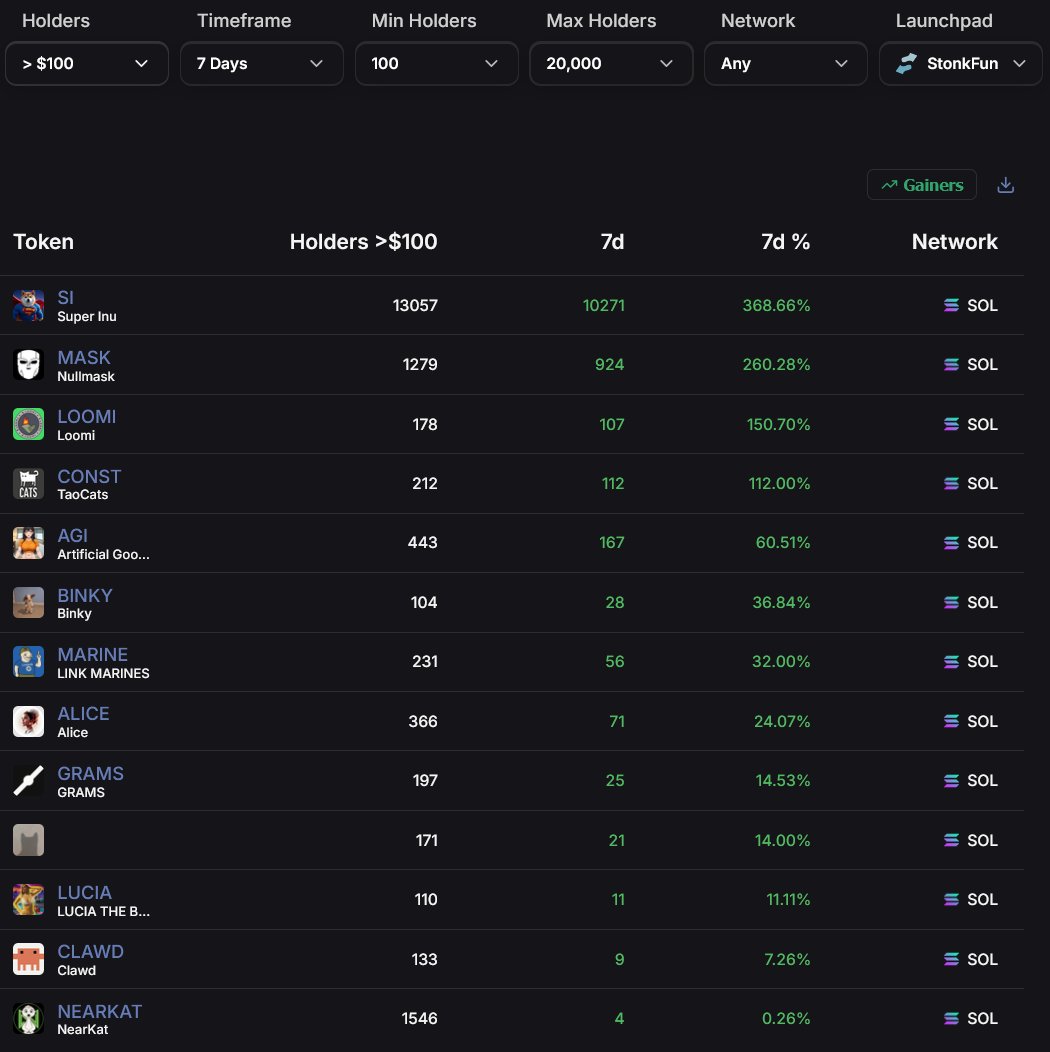Open the MARINE token link
The height and width of the screenshot is (1052, 1050).
(x=93, y=653)
